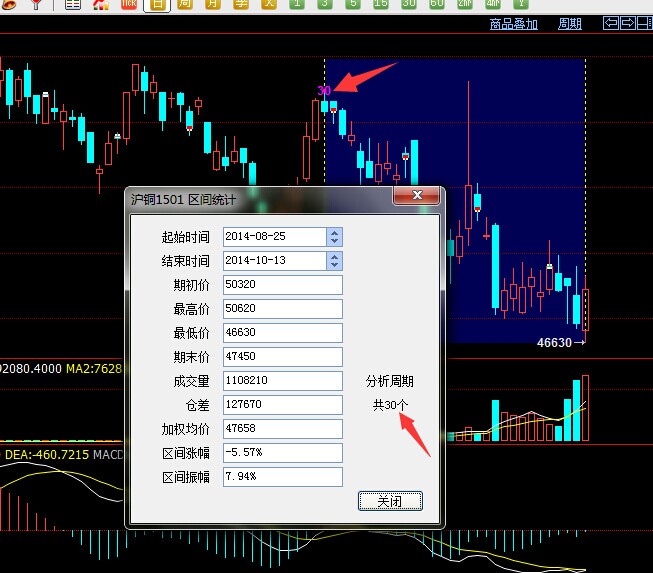Click the left arrow chart navigation button
This screenshot has width=653, height=573.
coord(611,23)
